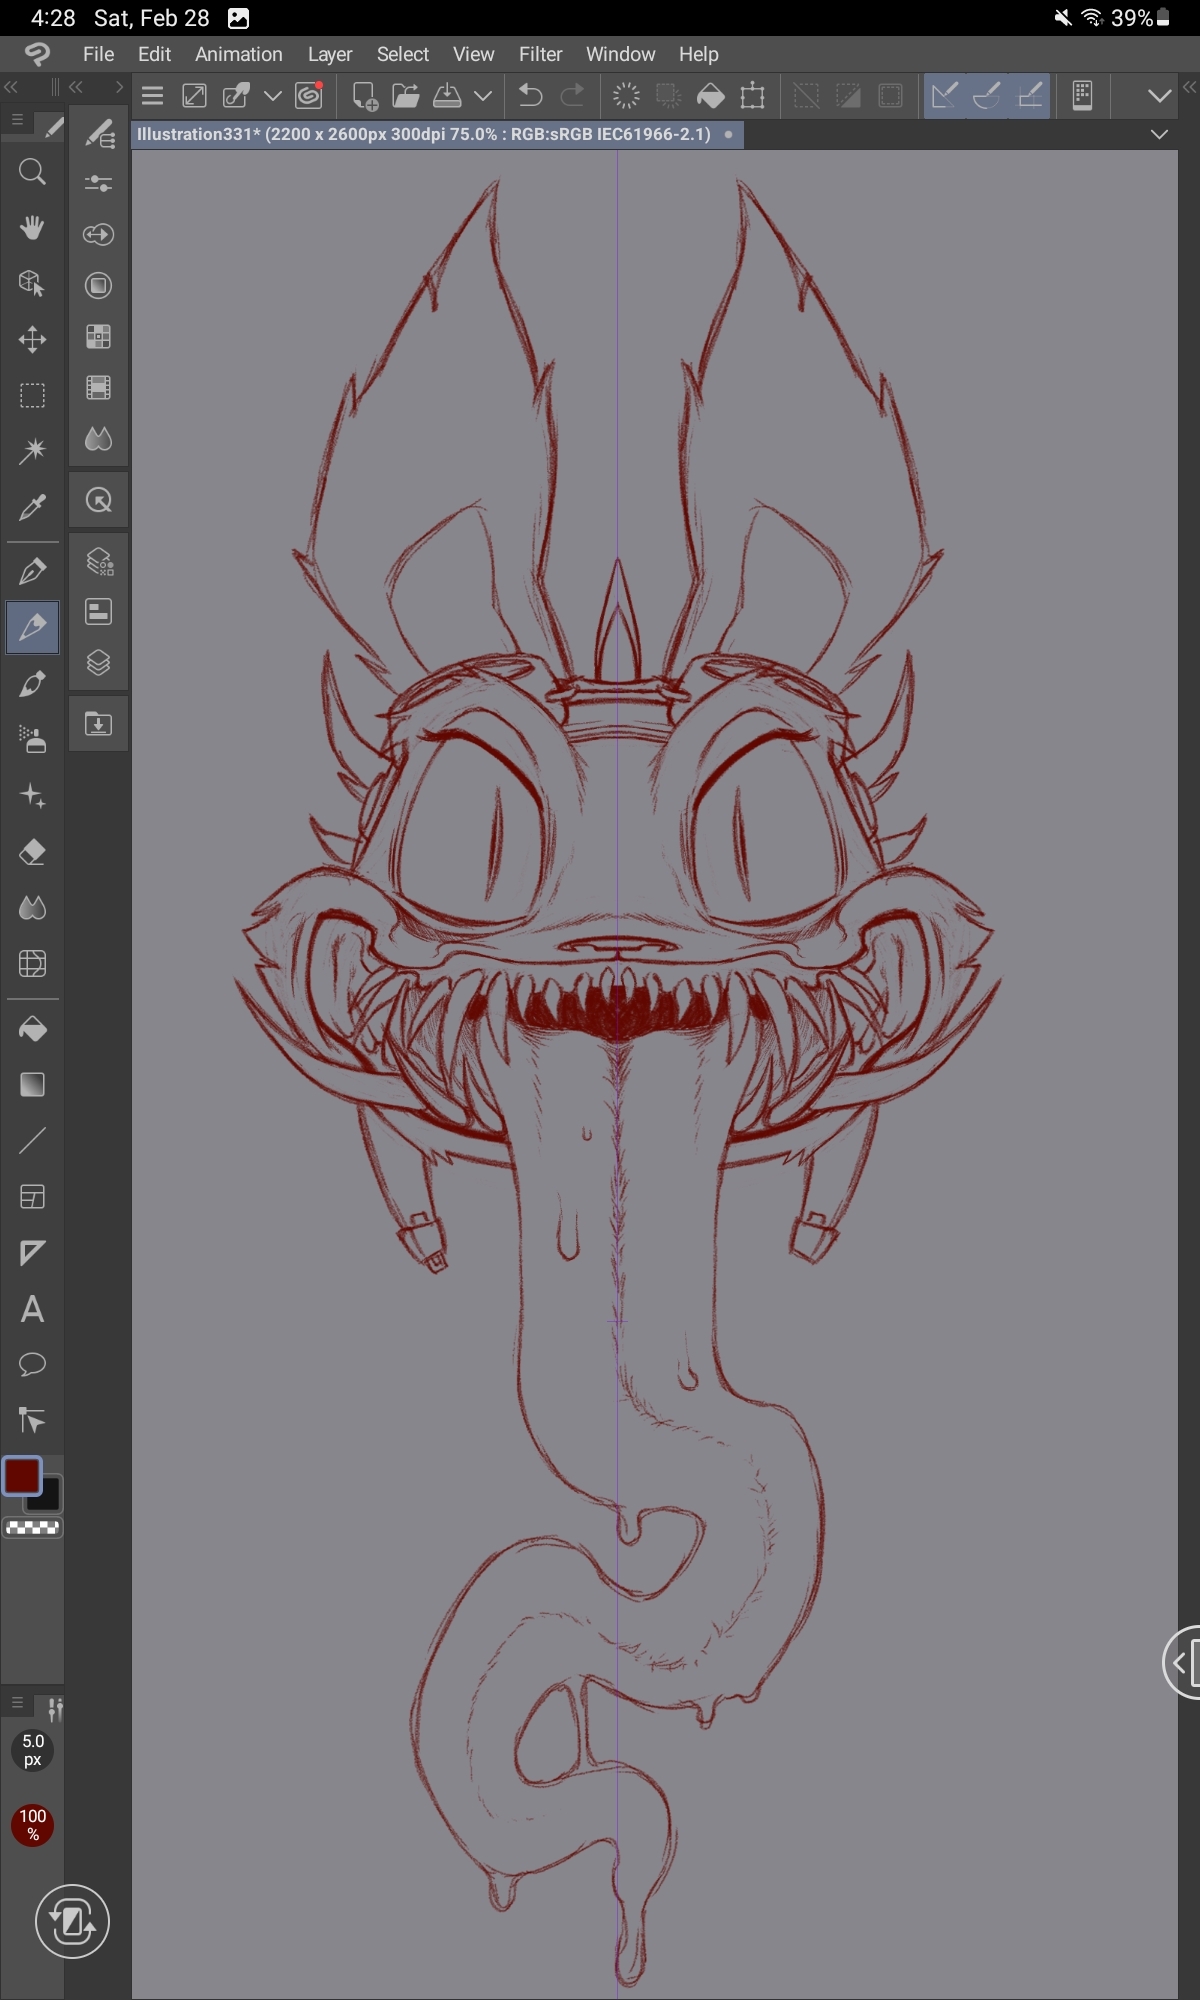This screenshot has height=2000, width=1200.
Task: Select the Eyedropper tool
Action: click(32, 508)
